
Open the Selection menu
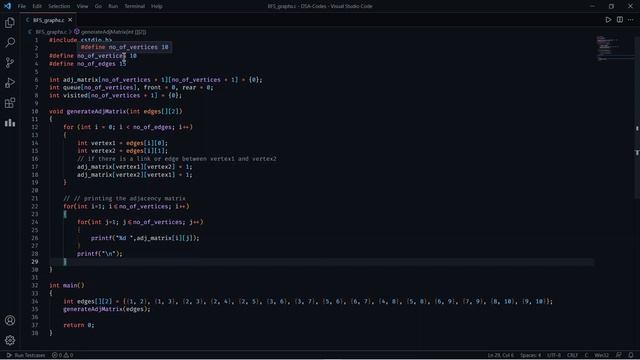click(59, 6)
